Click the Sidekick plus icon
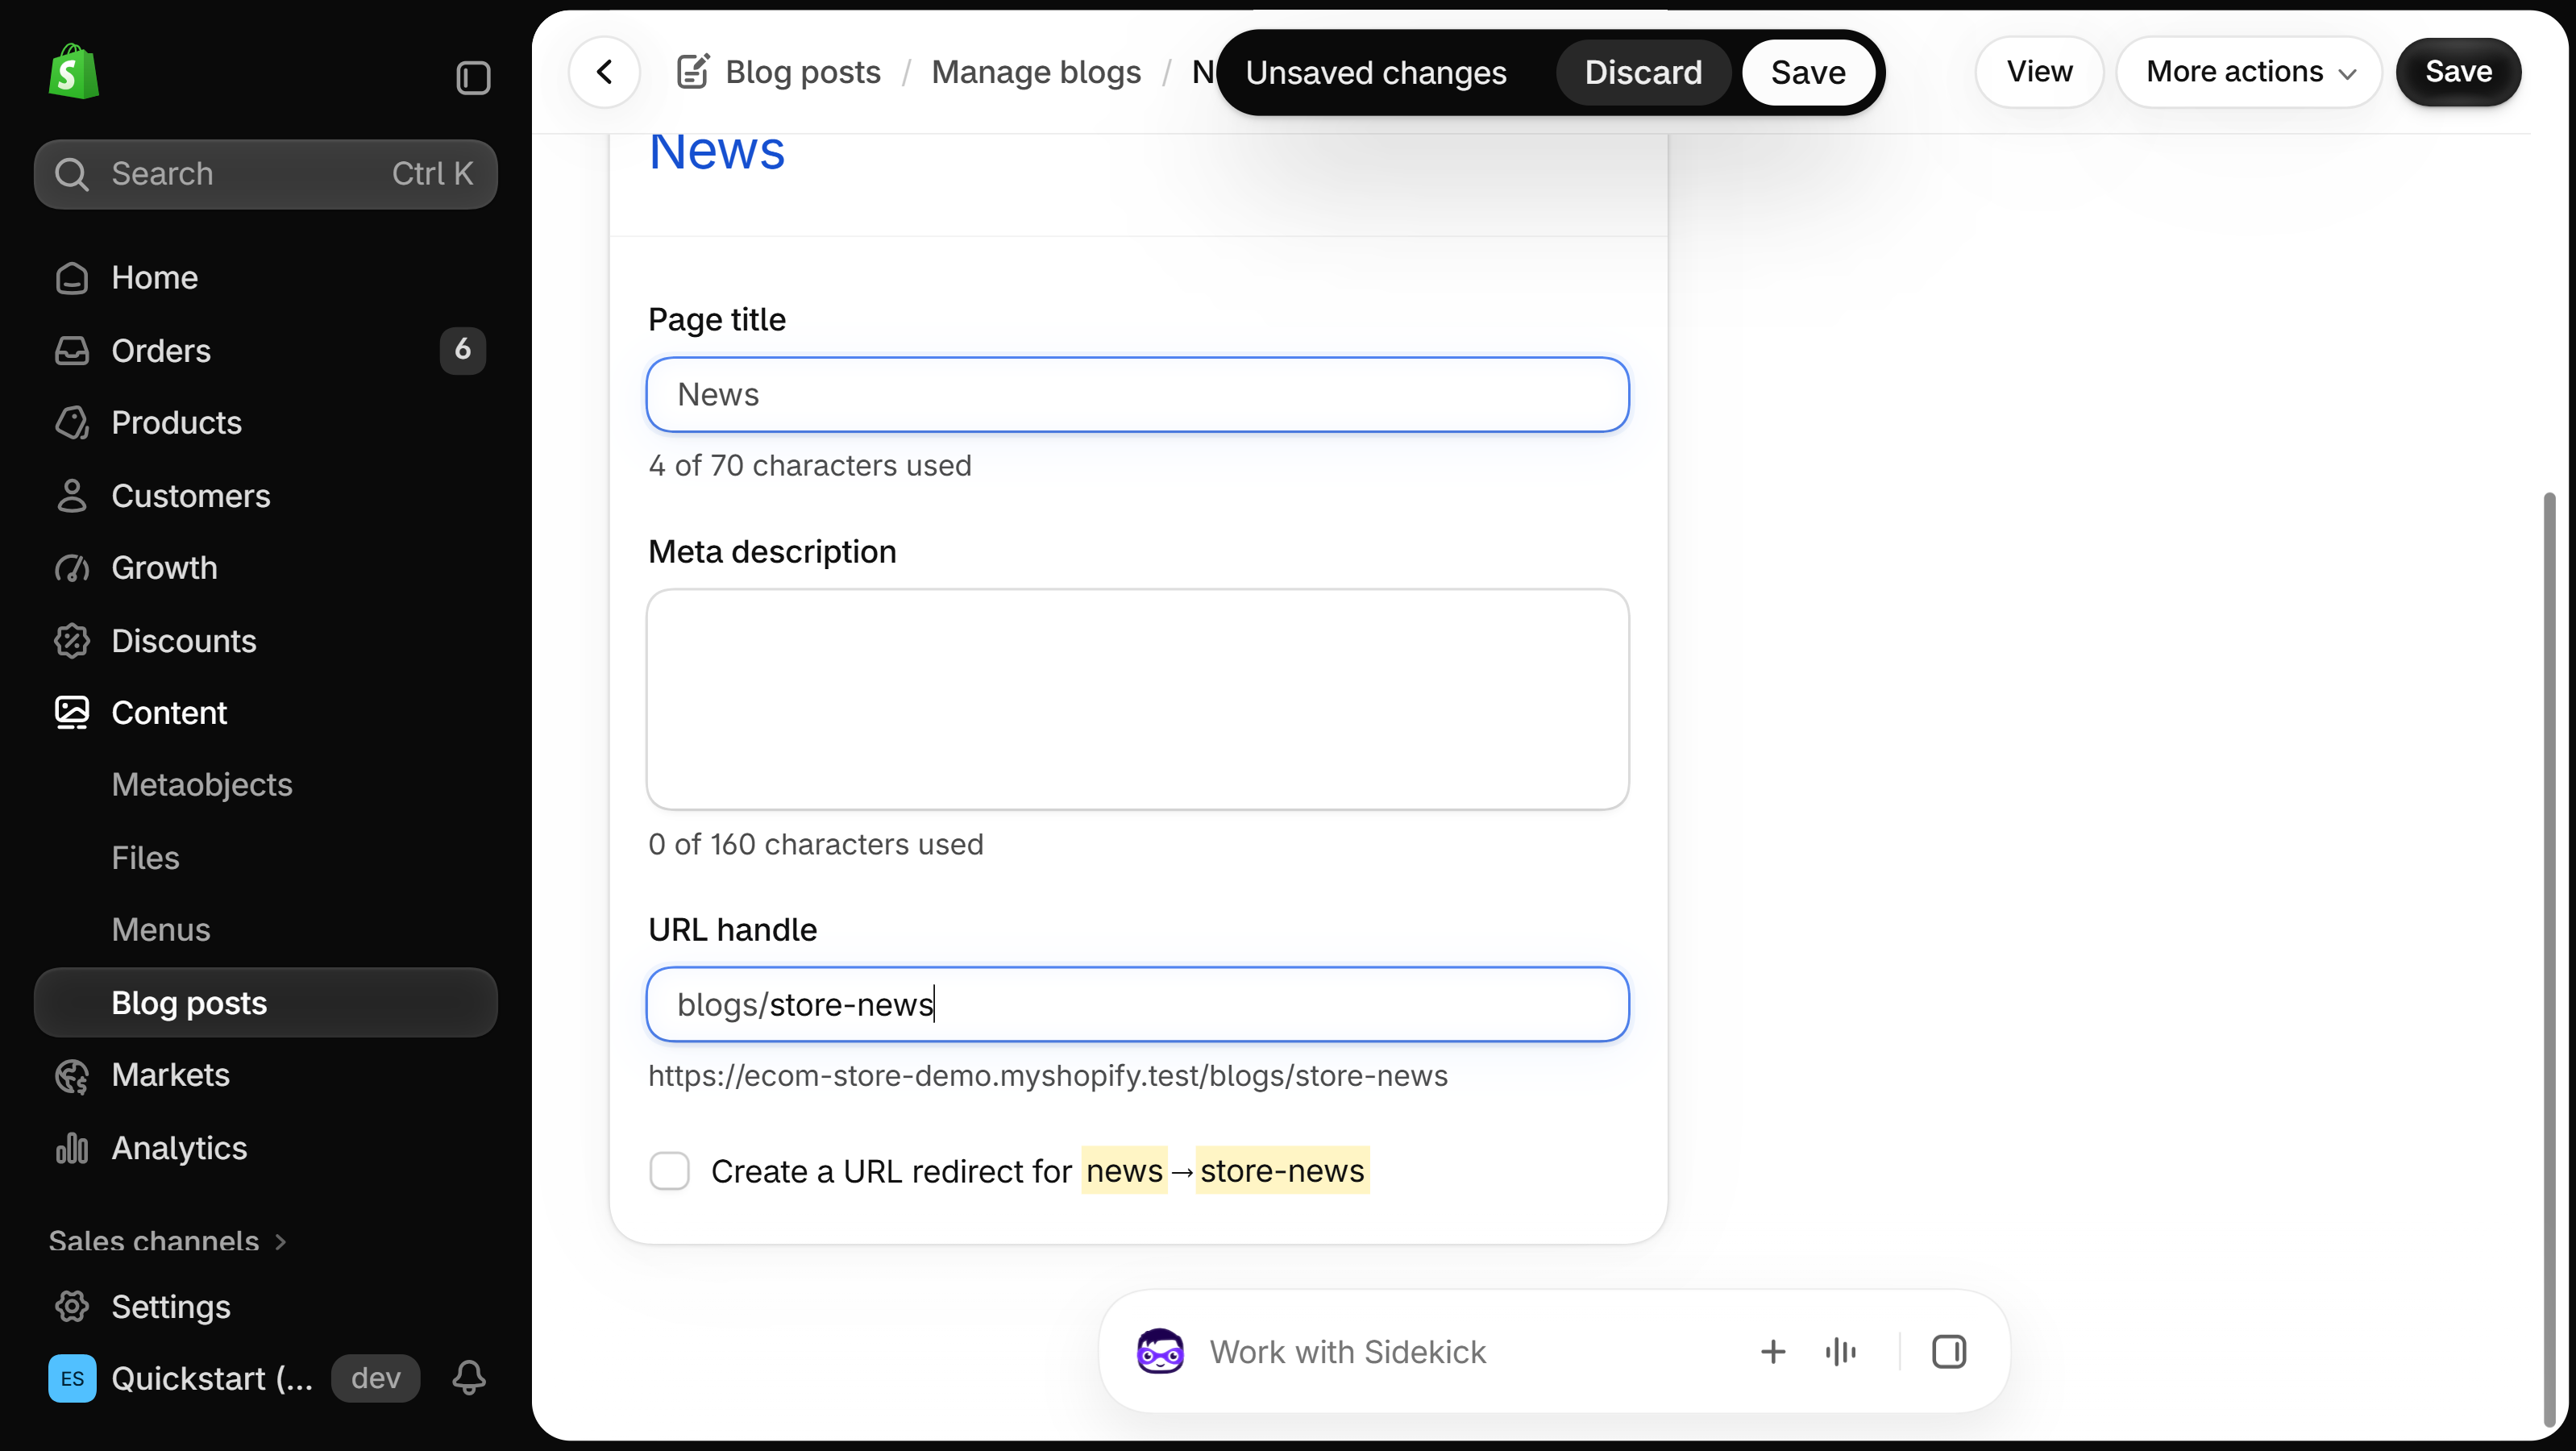 (1773, 1352)
